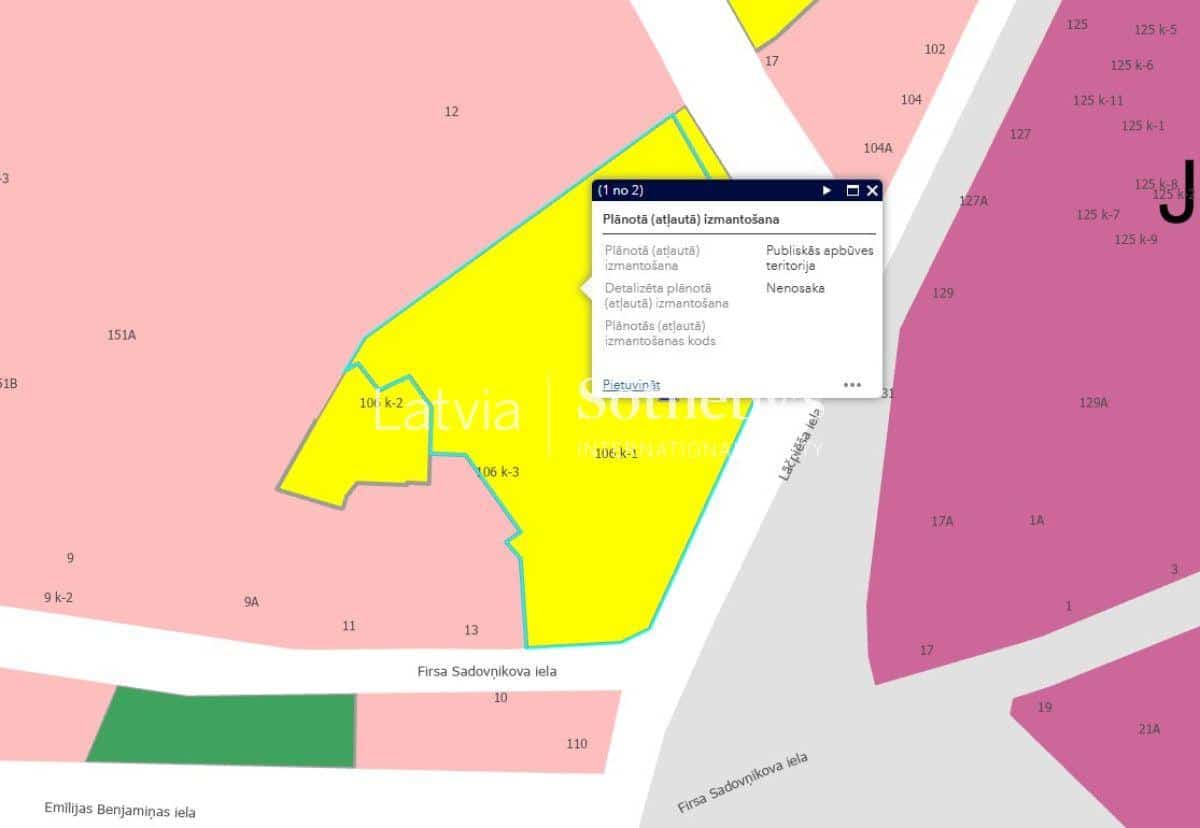Click the Pietuvināt zoom-to link

(631, 385)
